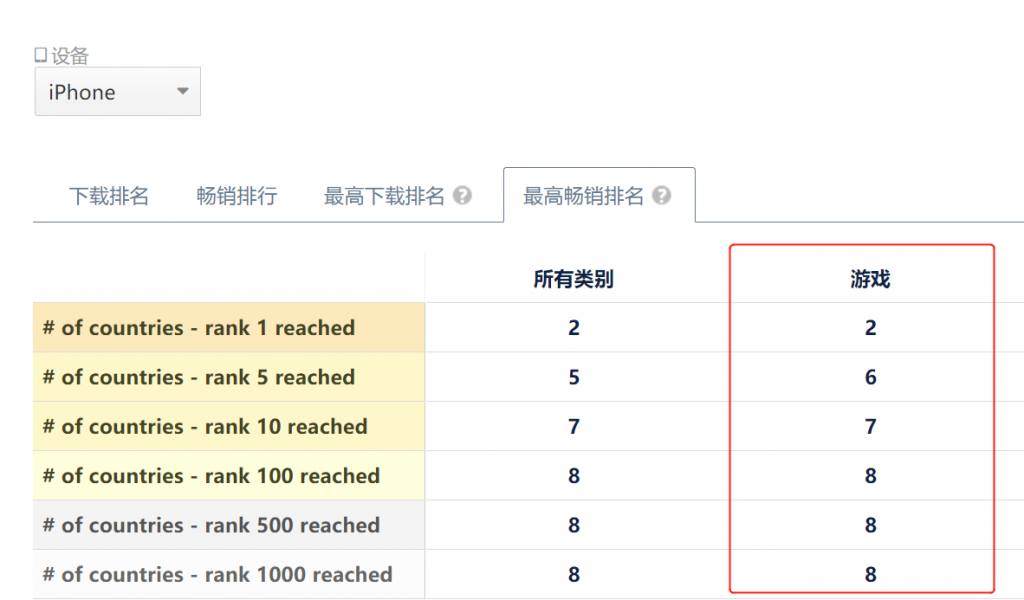Click help icon next to 最高畅销排名
This screenshot has width=1024, height=600.
[x=661, y=196]
